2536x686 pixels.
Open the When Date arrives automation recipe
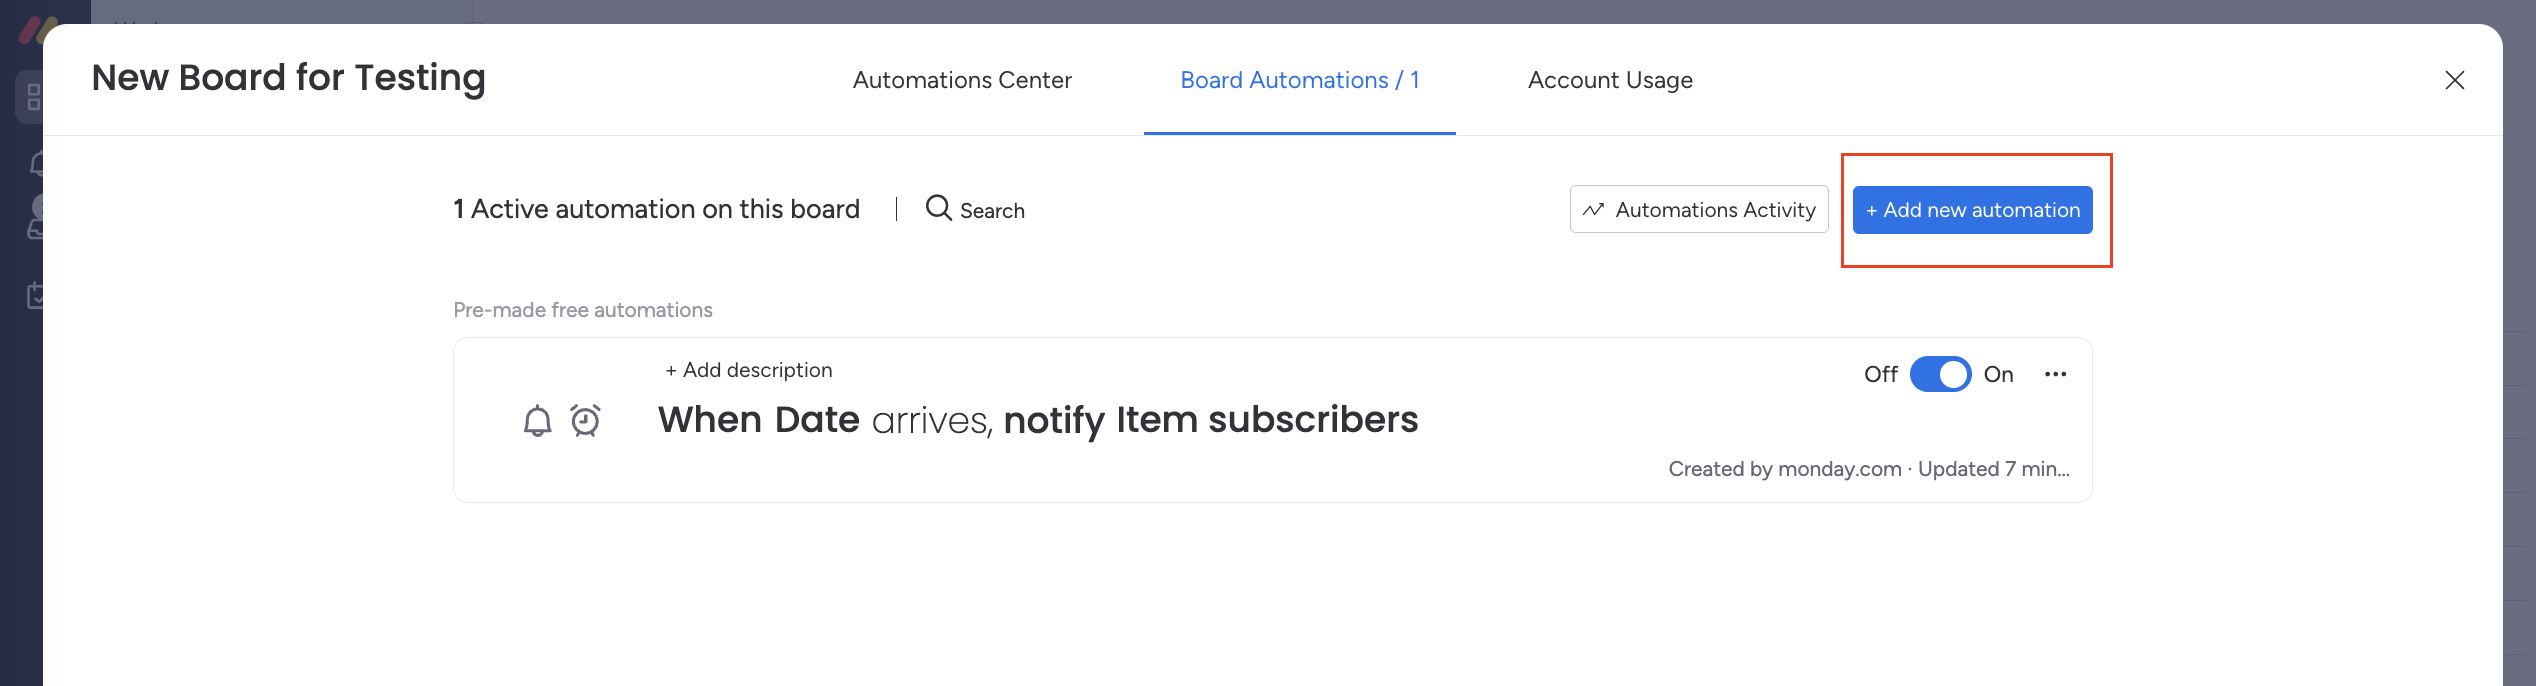[1037, 420]
